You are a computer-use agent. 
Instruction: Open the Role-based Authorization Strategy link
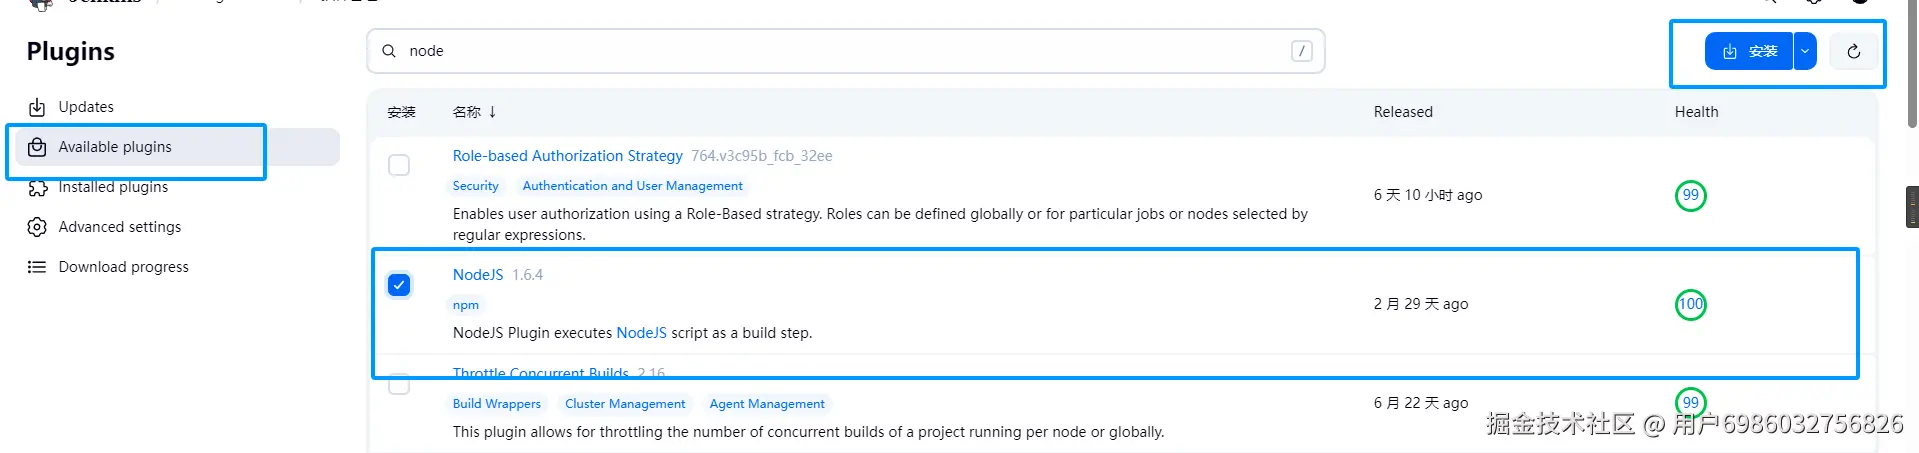point(567,156)
